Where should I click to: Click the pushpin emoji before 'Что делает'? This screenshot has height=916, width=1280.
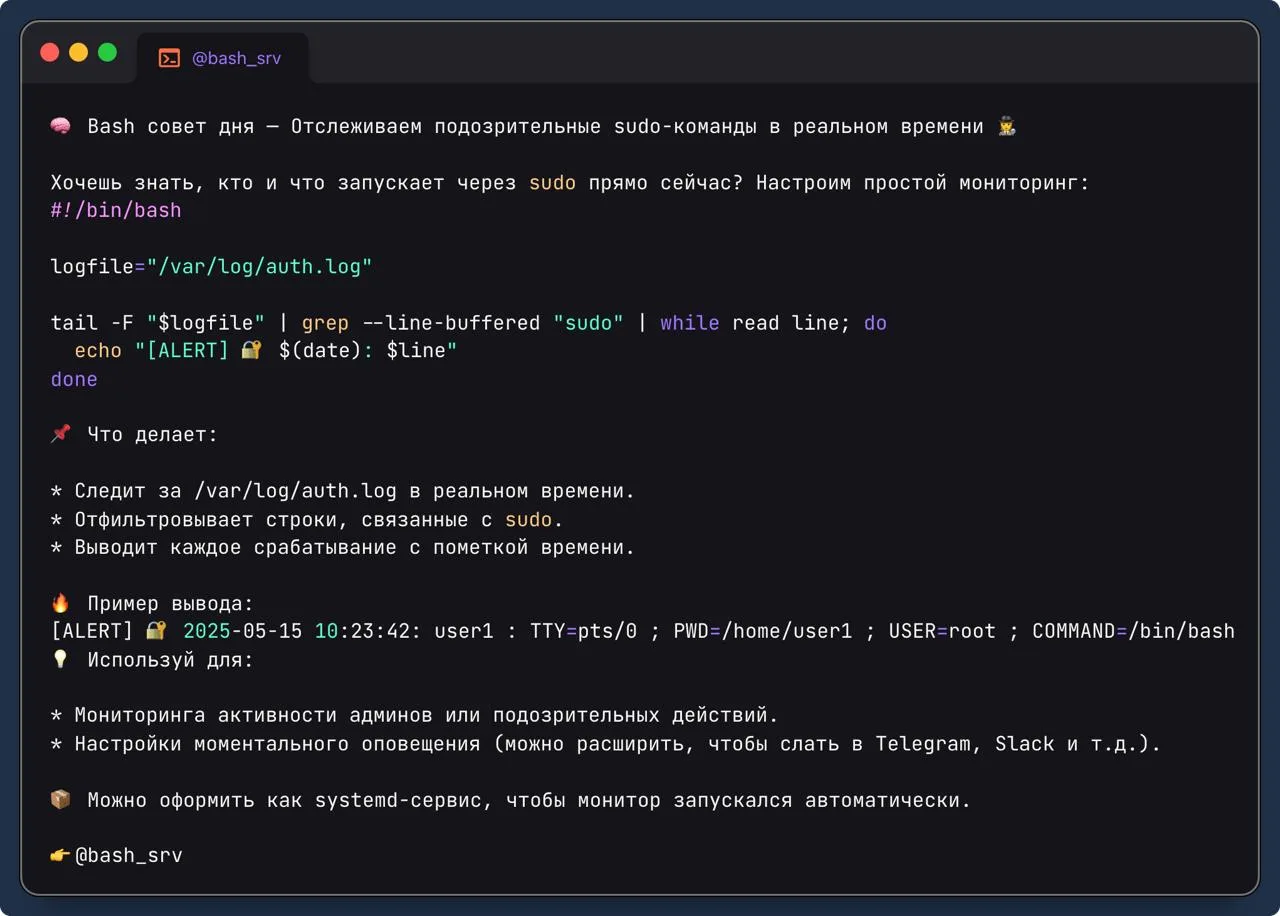(x=61, y=435)
